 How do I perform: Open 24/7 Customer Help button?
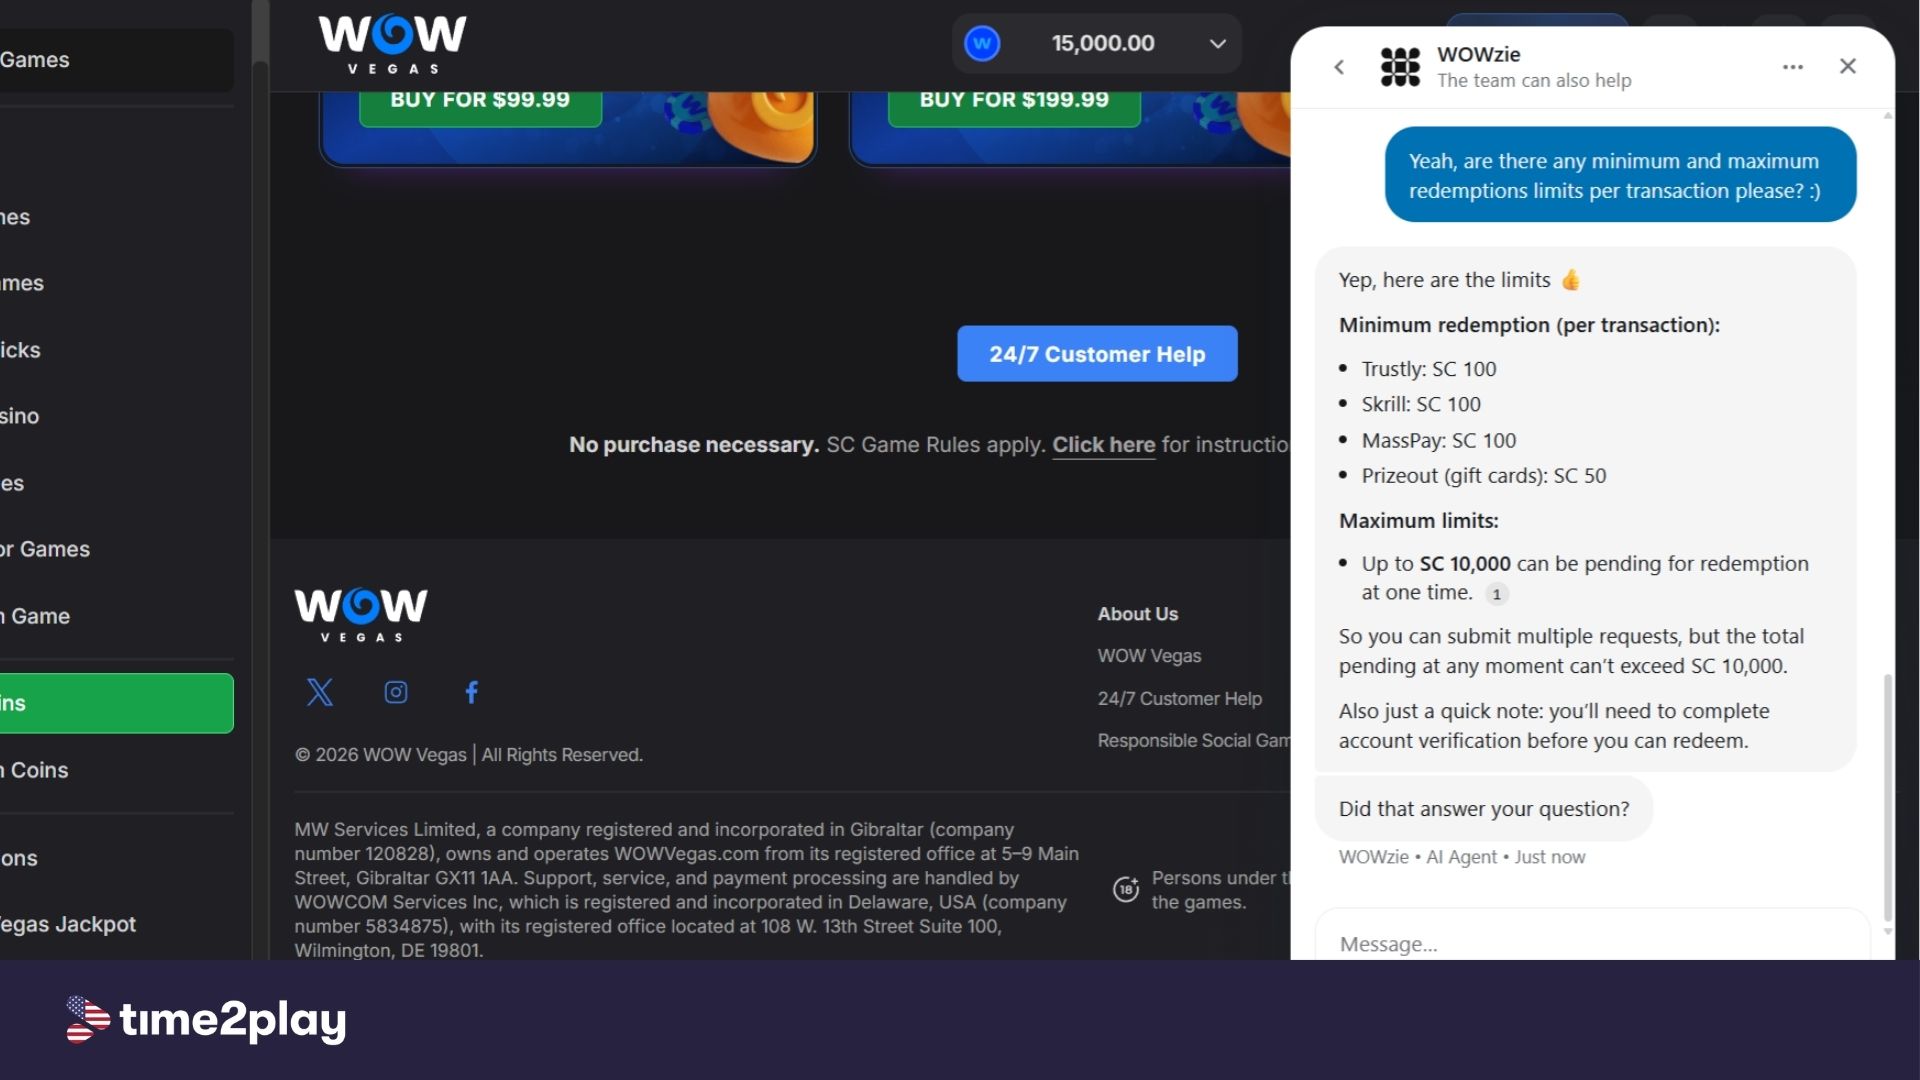point(1097,354)
